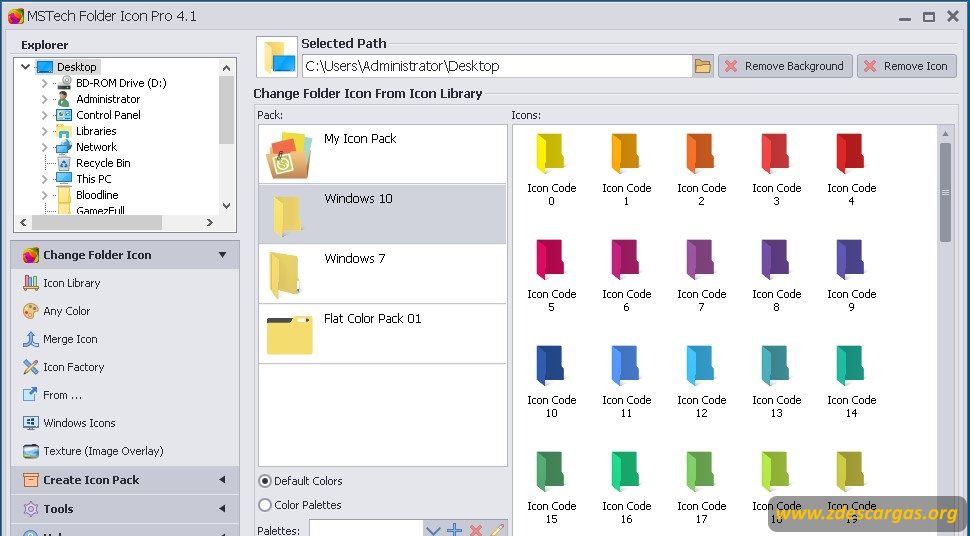
Task: Pick the teal Icon Code 14 folder
Action: point(851,365)
